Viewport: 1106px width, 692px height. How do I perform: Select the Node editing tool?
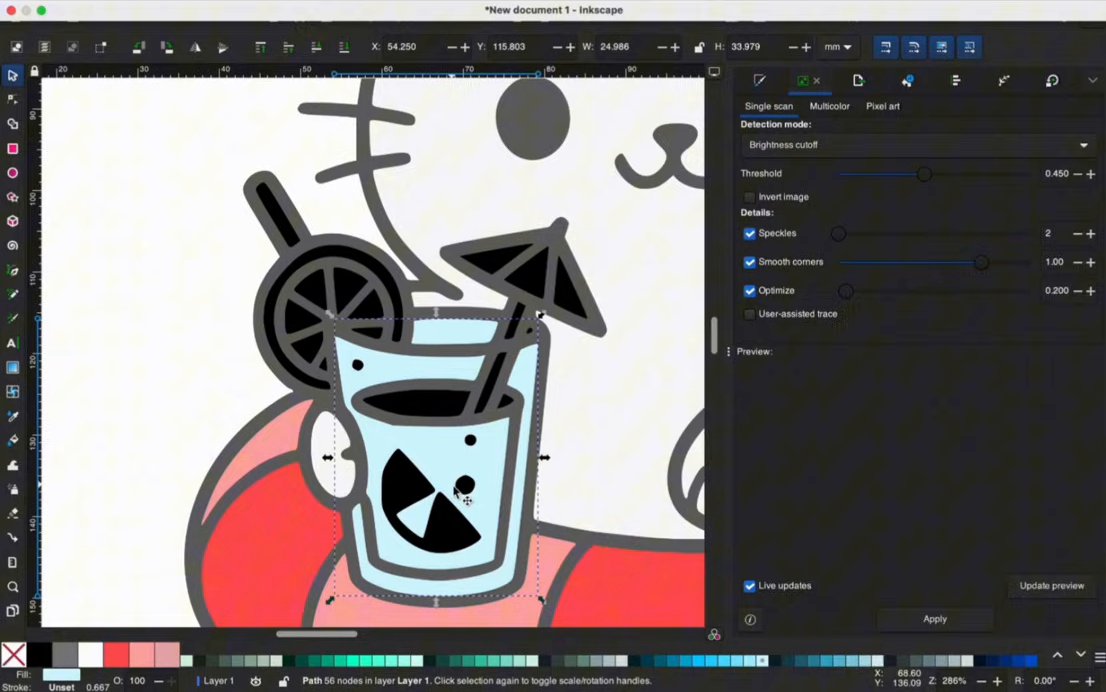click(12, 99)
